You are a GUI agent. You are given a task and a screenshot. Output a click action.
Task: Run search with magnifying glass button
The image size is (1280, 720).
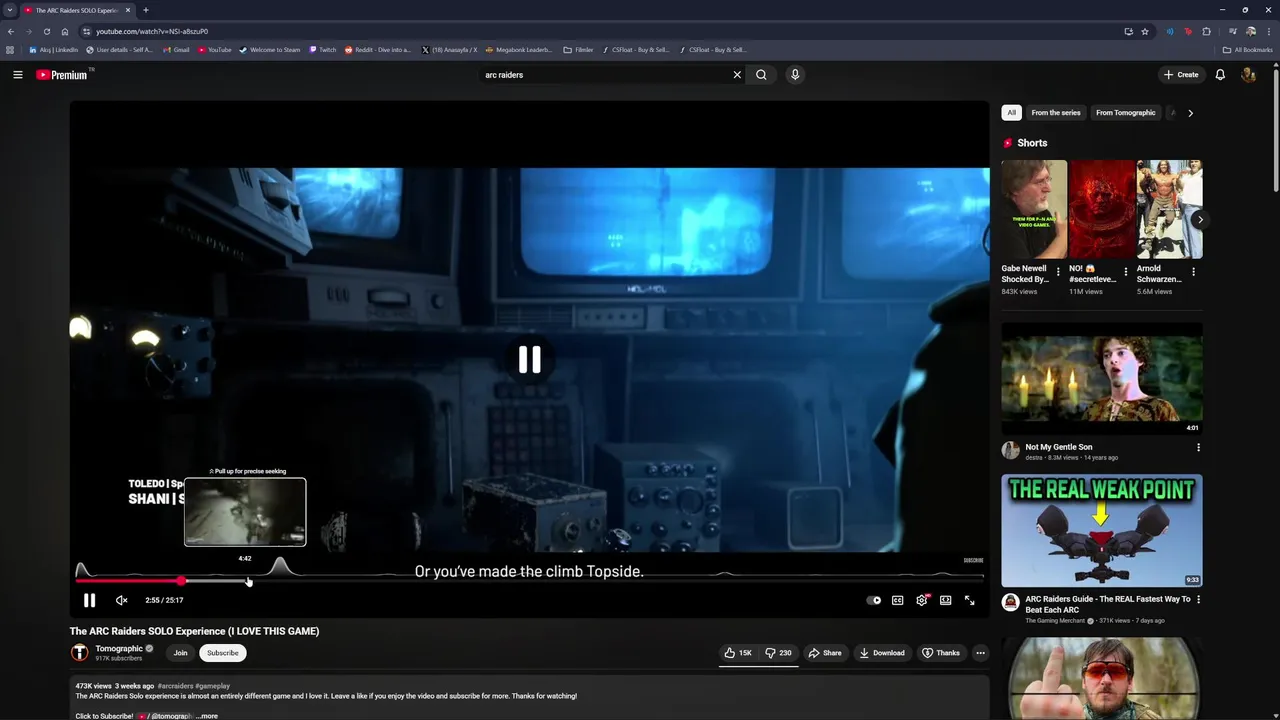(761, 75)
